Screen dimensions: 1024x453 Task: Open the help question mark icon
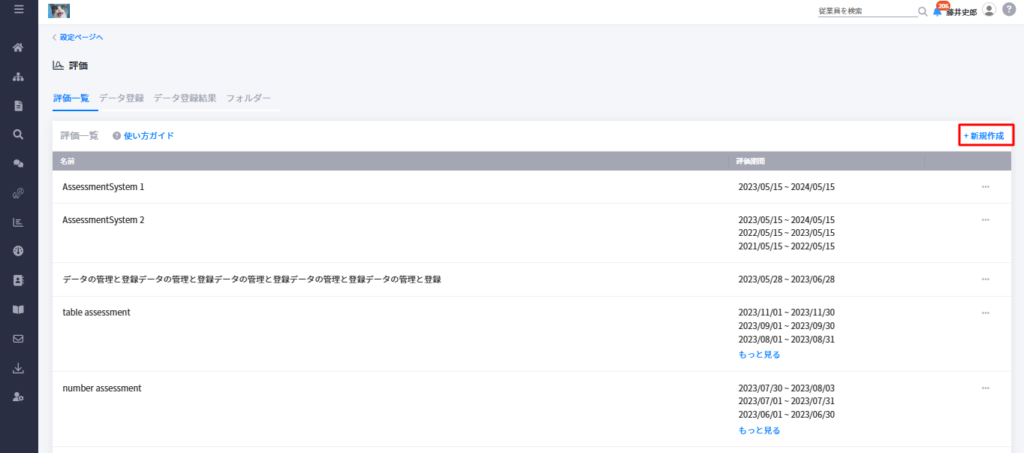(1009, 10)
